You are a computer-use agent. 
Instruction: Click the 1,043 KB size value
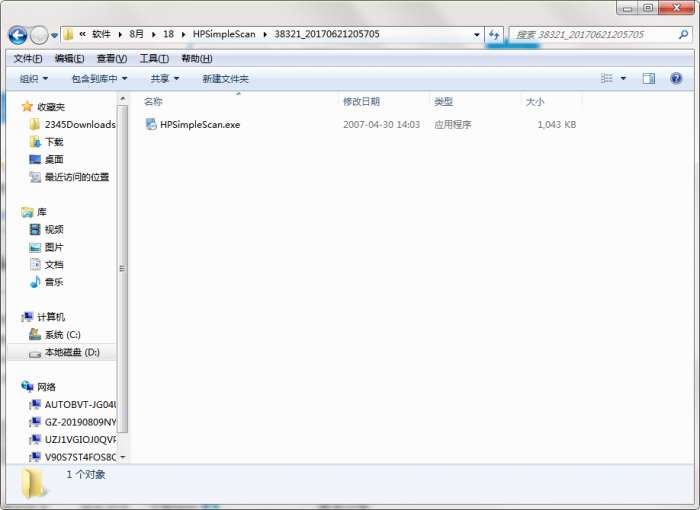tap(557, 125)
